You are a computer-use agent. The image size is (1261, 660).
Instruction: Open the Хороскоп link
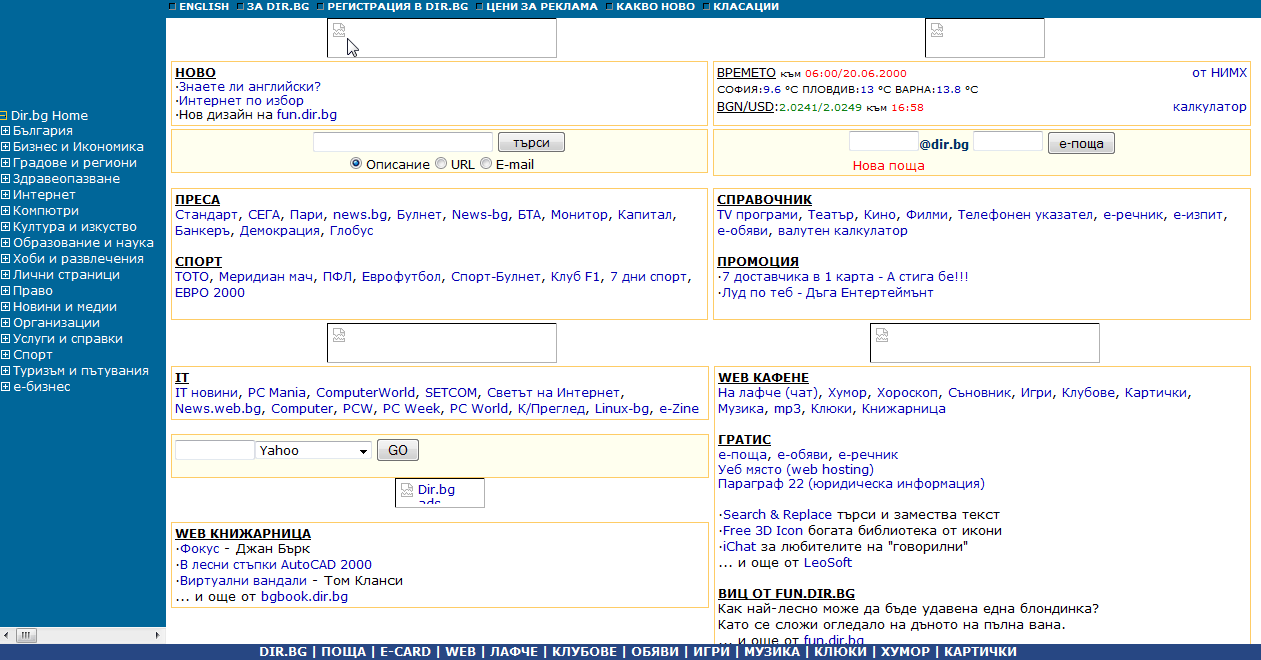[908, 393]
